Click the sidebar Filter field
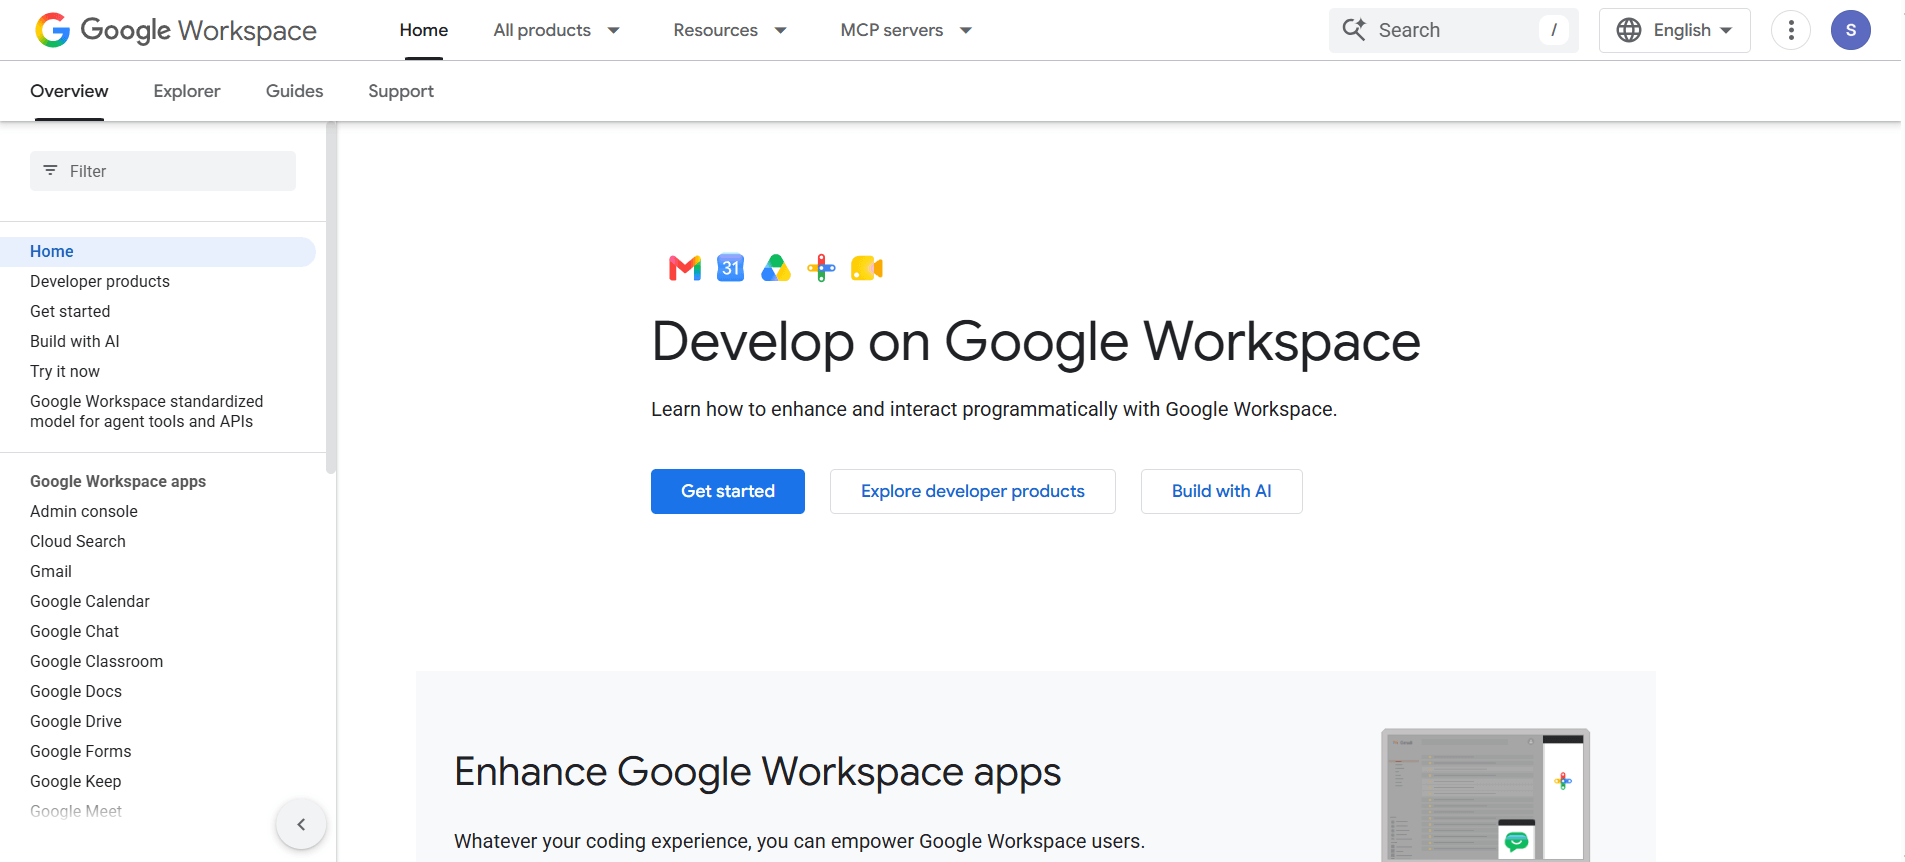Image resolution: width=1905 pixels, height=862 pixels. click(x=163, y=171)
